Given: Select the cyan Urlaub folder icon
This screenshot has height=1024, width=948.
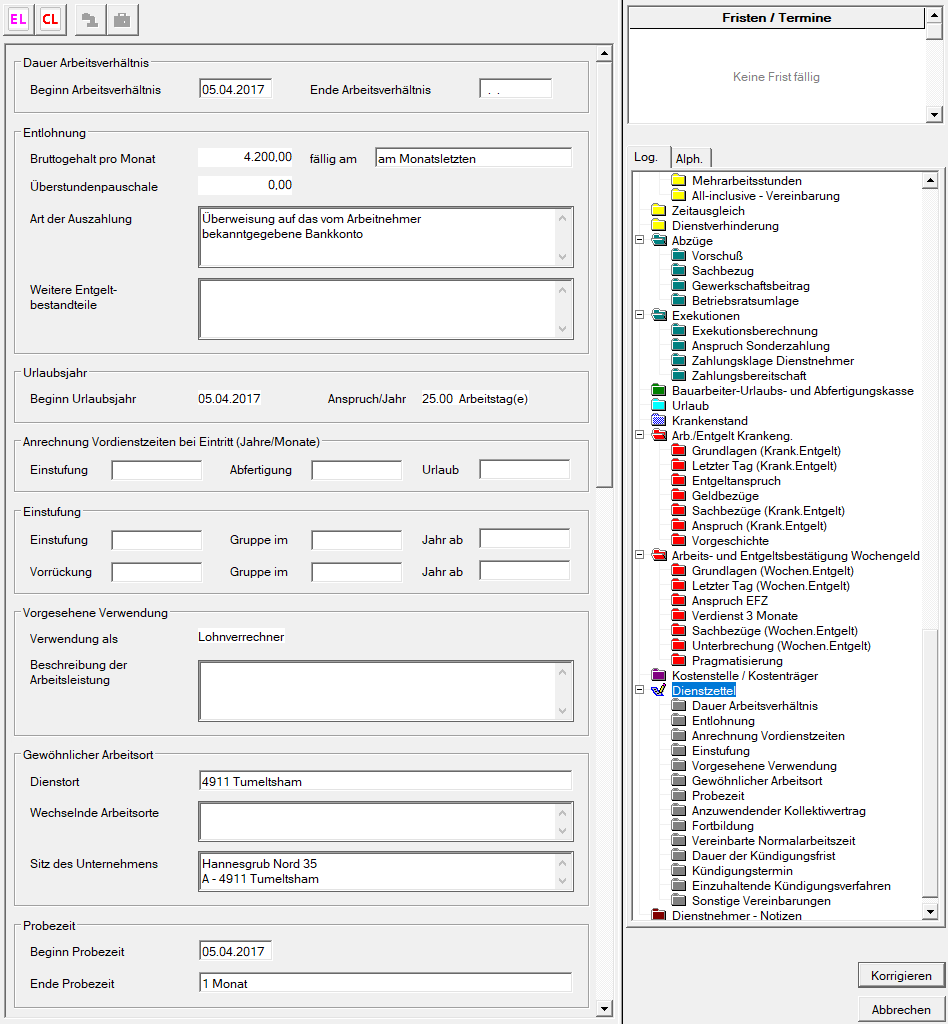Looking at the screenshot, I should pyautogui.click(x=658, y=406).
